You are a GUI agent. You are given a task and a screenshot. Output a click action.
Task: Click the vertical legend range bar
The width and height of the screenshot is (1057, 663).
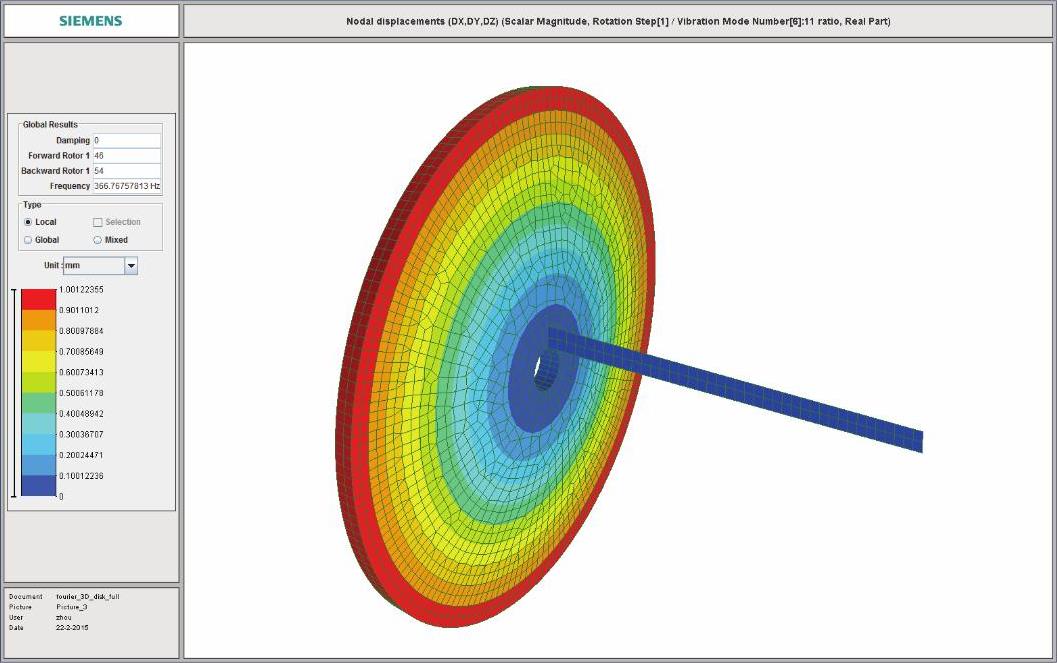tap(13, 392)
